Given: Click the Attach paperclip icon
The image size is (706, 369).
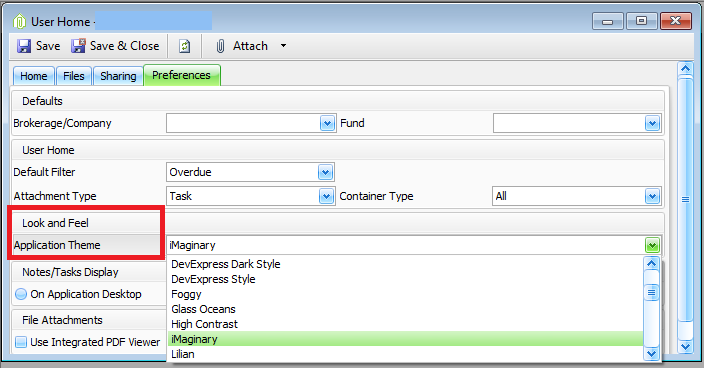Looking at the screenshot, I should click(220, 46).
